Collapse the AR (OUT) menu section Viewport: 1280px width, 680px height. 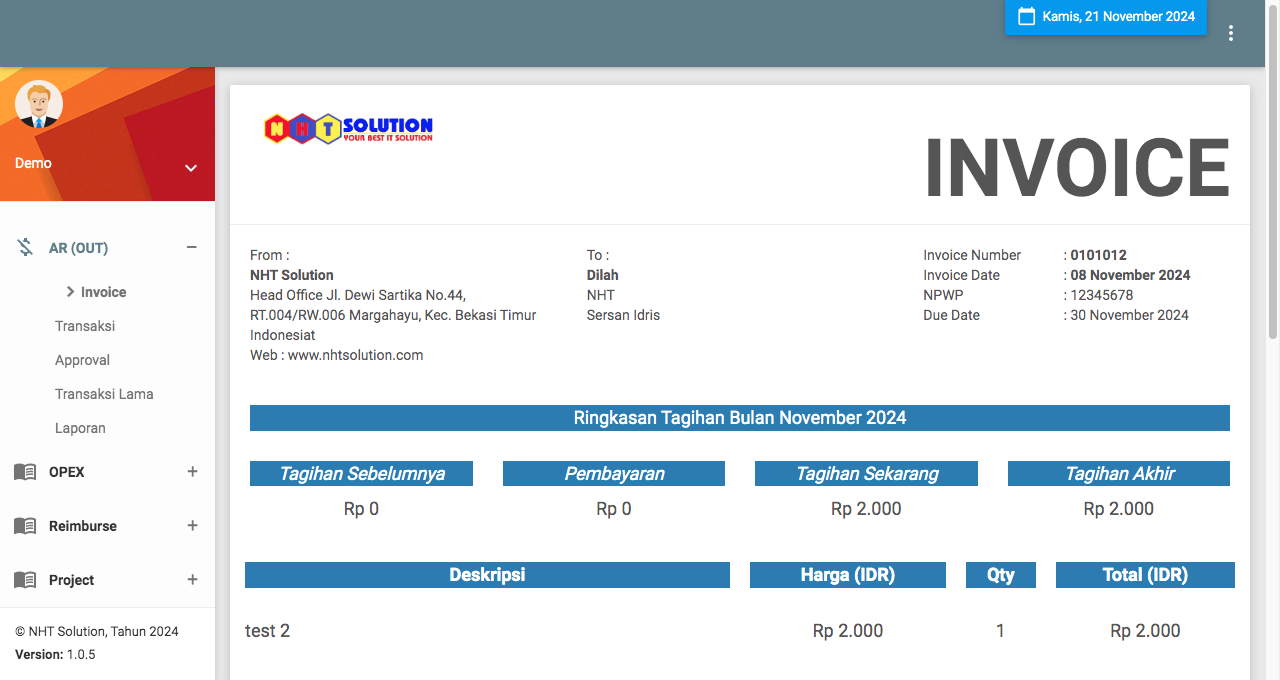coord(192,248)
